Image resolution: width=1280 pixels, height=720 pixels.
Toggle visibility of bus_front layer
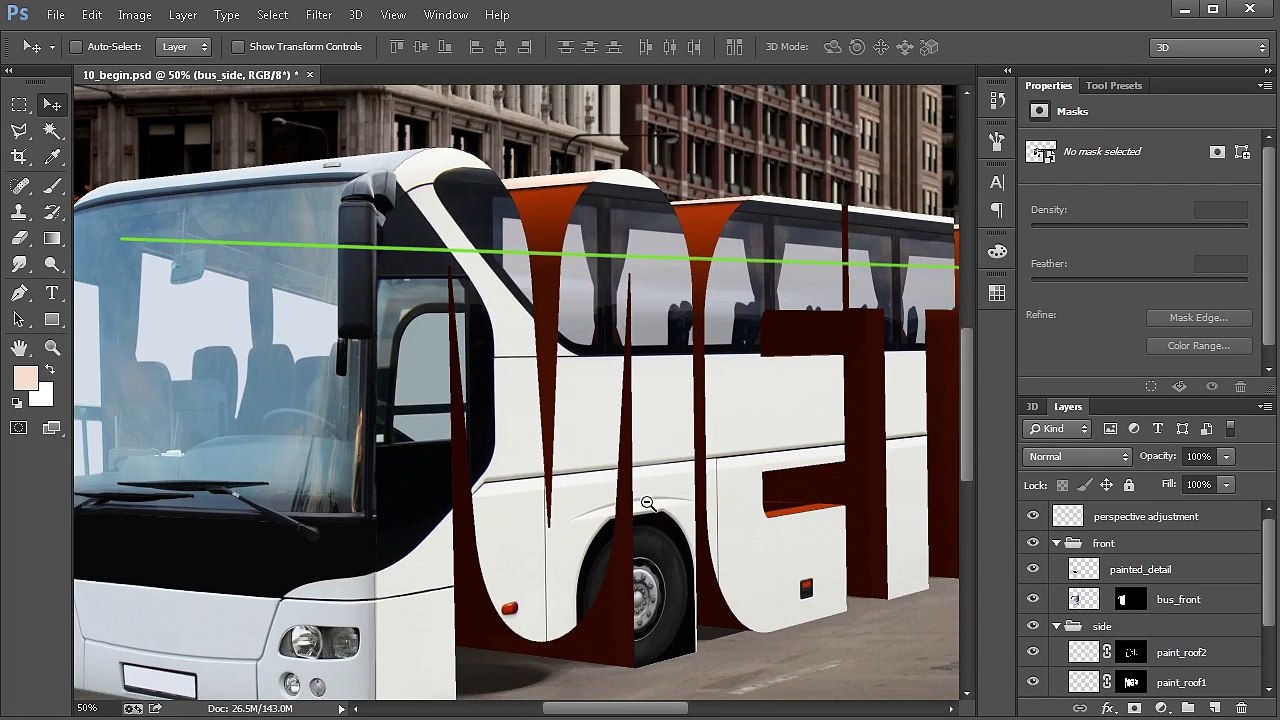tap(1033, 599)
